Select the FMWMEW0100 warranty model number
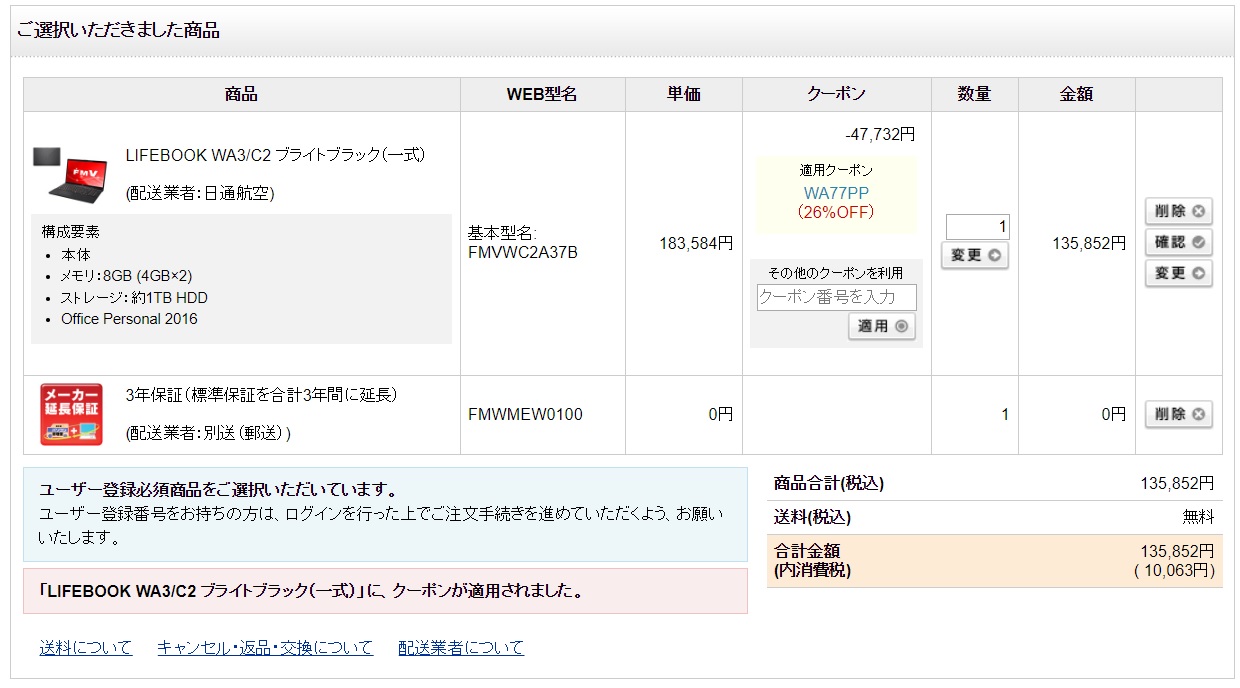Image resolution: width=1240 pixels, height=688 pixels. pos(525,414)
